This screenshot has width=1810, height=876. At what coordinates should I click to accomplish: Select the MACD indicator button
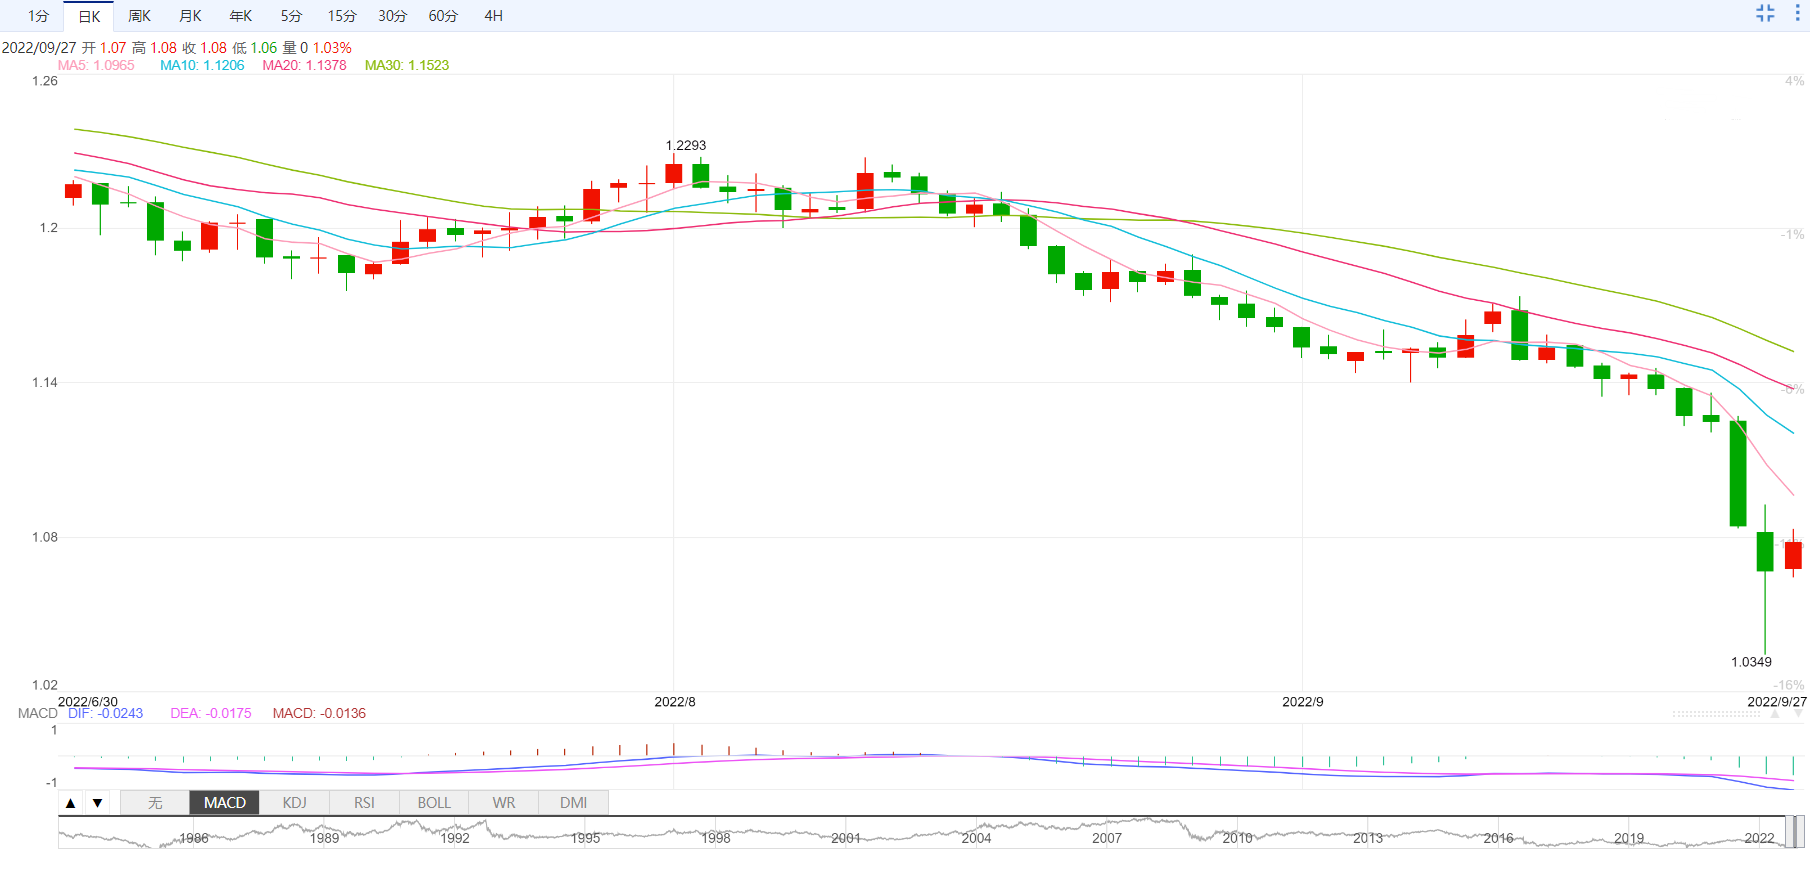coord(225,803)
